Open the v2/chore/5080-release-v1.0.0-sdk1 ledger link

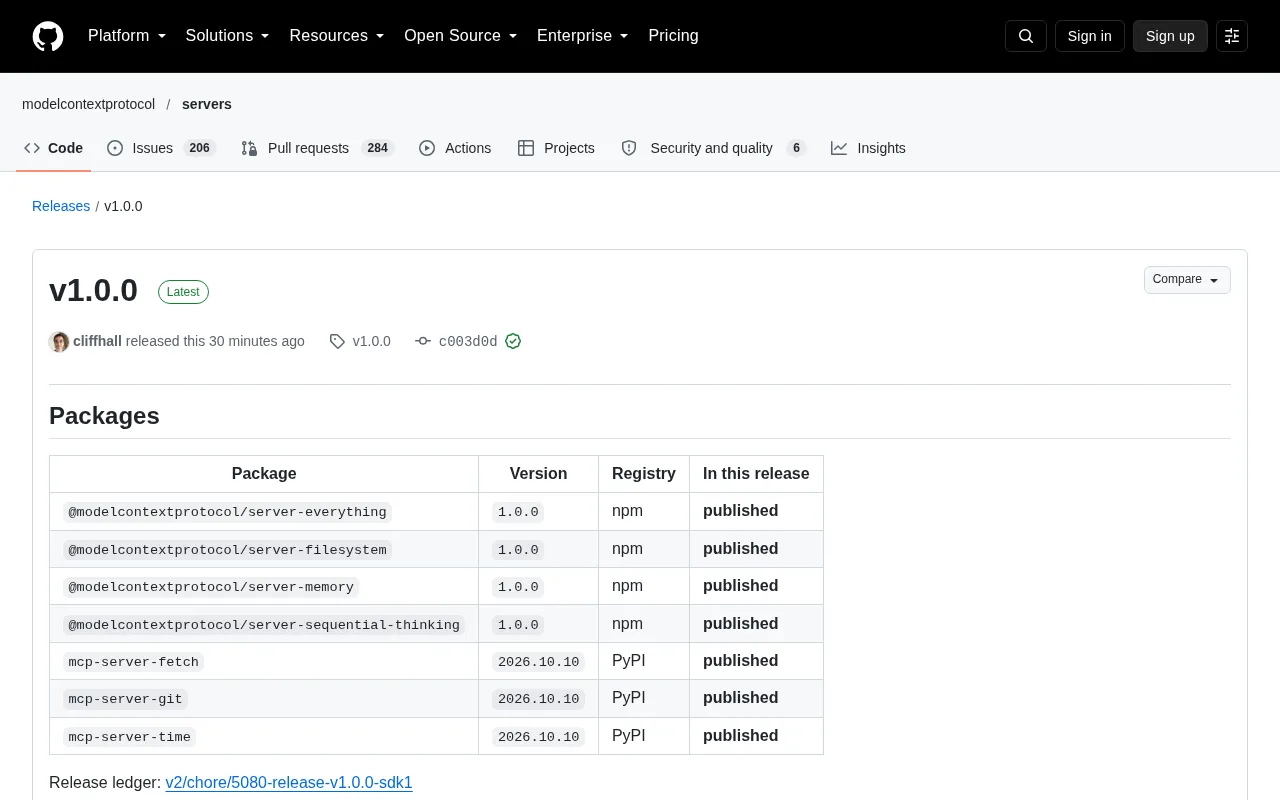tap(289, 782)
